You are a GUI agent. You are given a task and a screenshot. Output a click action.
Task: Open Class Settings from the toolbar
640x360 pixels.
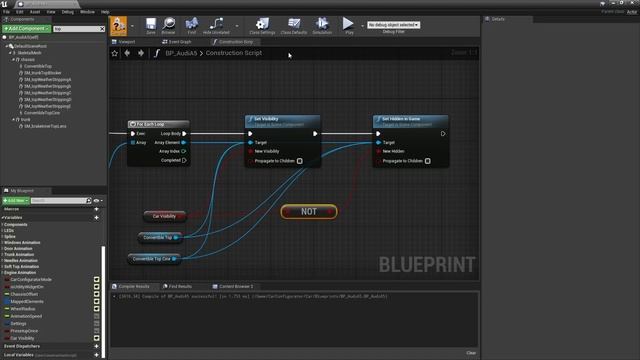coord(262,25)
